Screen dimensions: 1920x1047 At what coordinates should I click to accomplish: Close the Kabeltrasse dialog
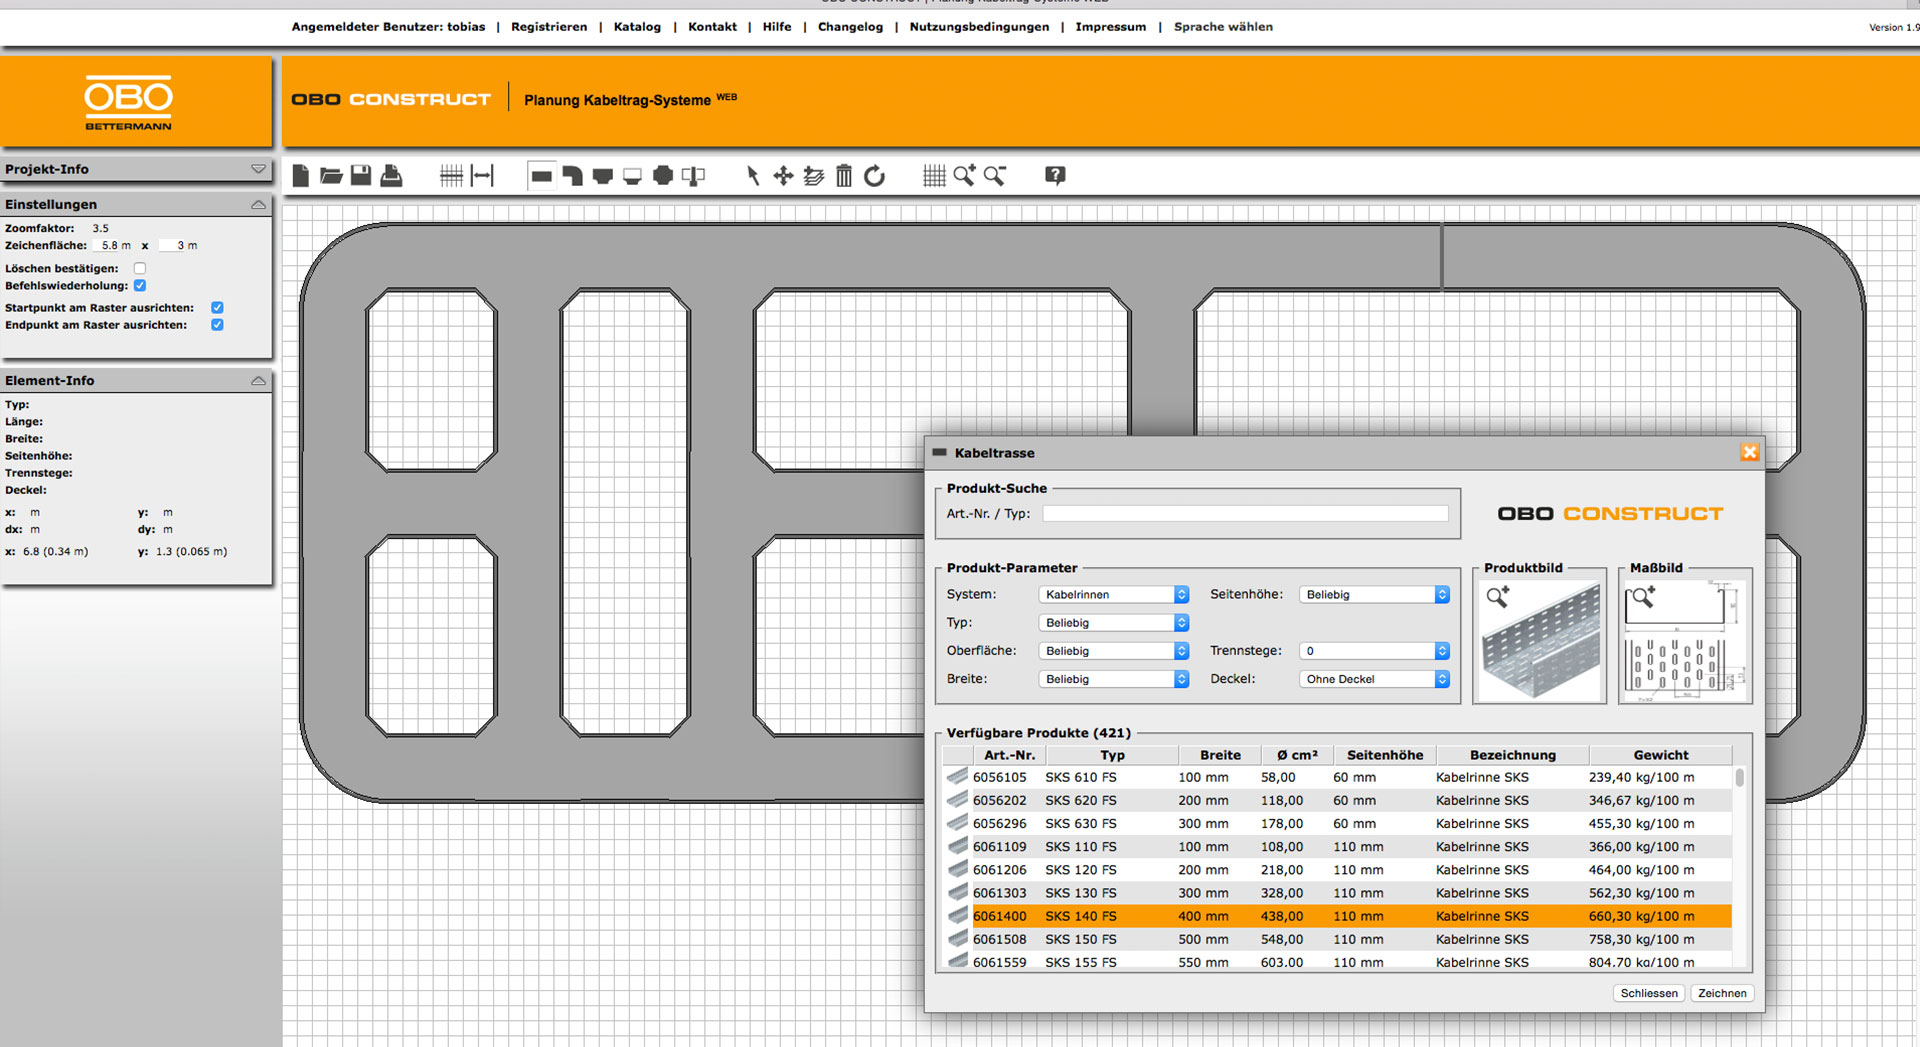coord(1749,452)
